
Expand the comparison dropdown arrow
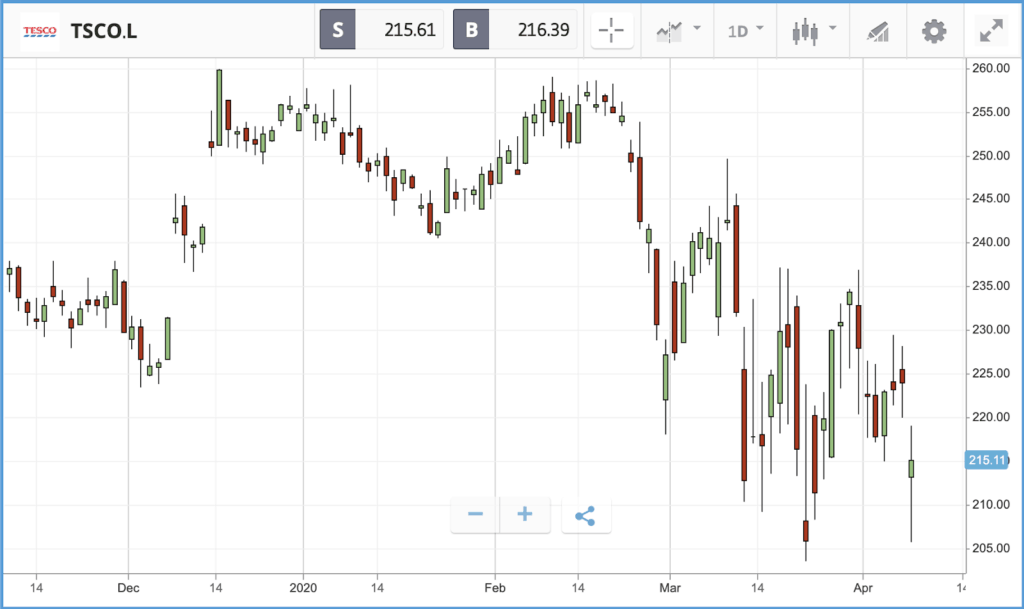(697, 28)
